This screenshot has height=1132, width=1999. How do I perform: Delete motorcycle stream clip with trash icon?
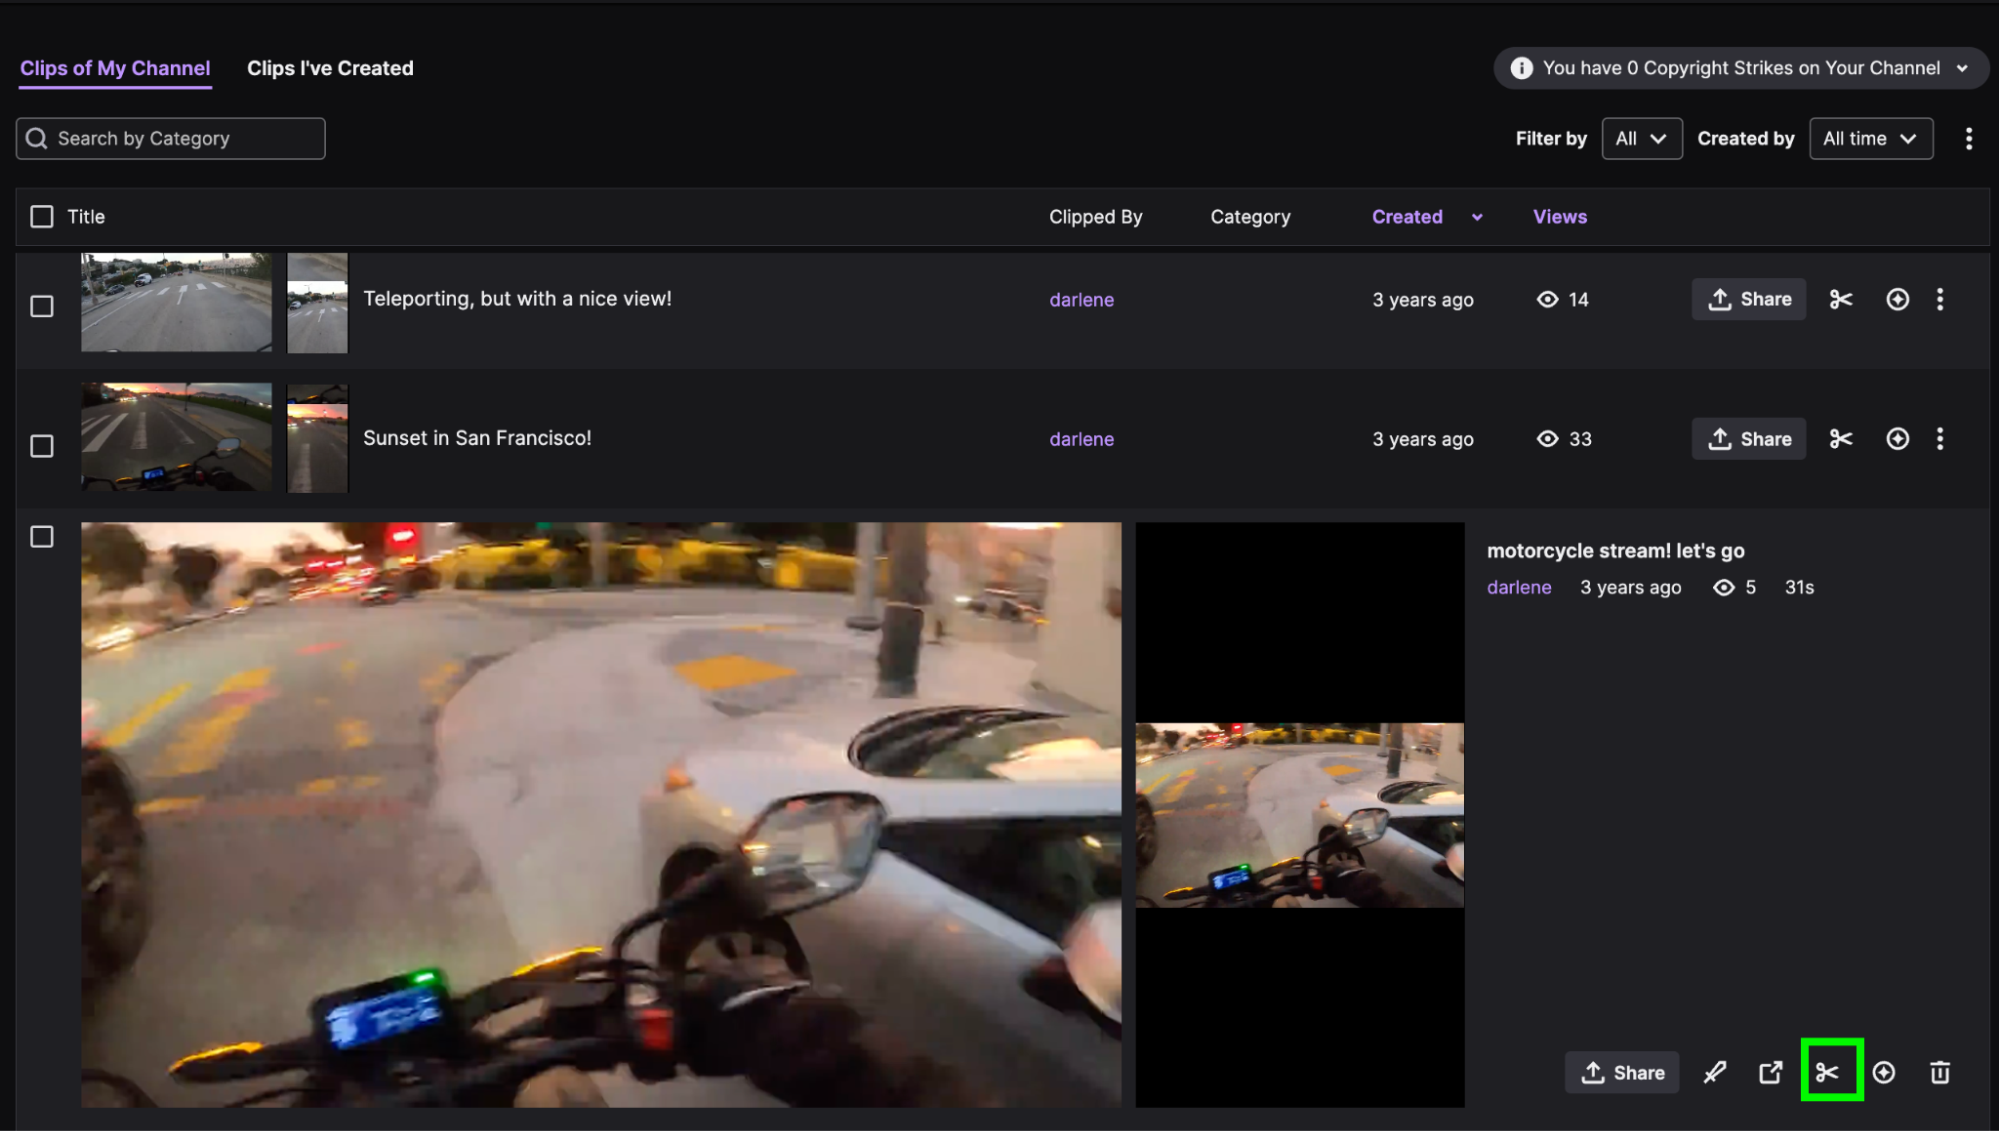[1940, 1072]
